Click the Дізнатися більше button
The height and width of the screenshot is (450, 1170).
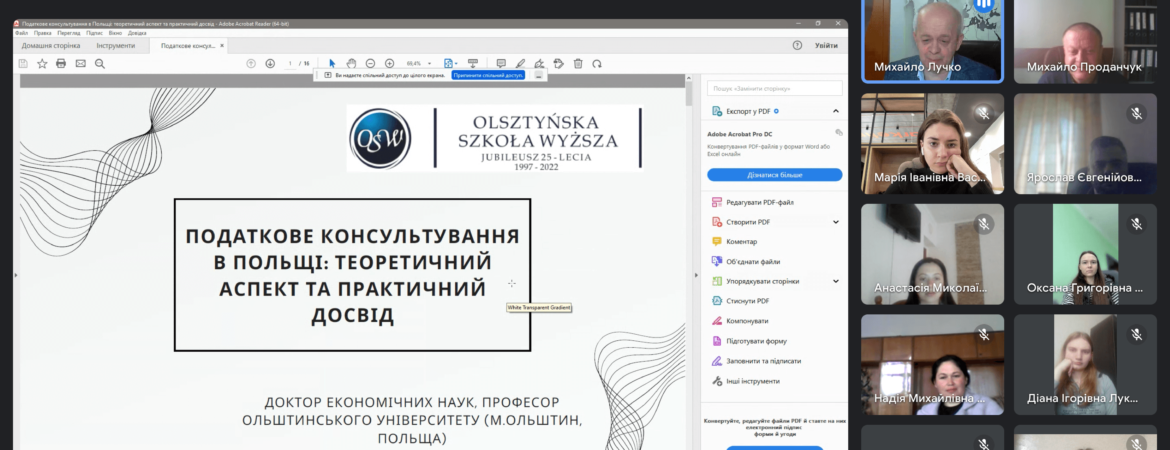[775, 175]
